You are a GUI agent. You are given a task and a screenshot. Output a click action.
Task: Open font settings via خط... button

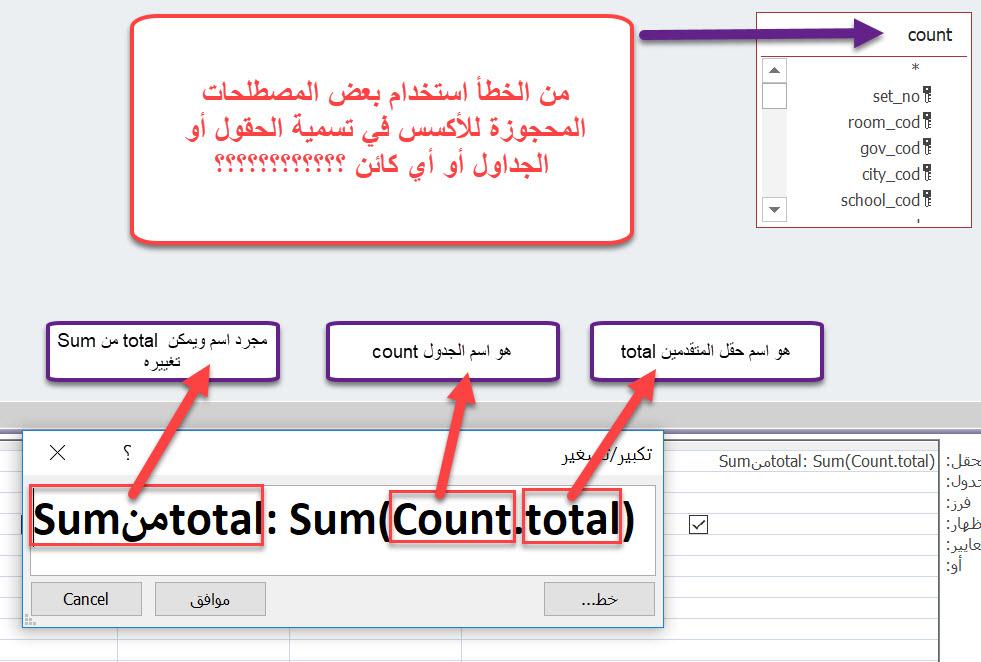tap(599, 599)
